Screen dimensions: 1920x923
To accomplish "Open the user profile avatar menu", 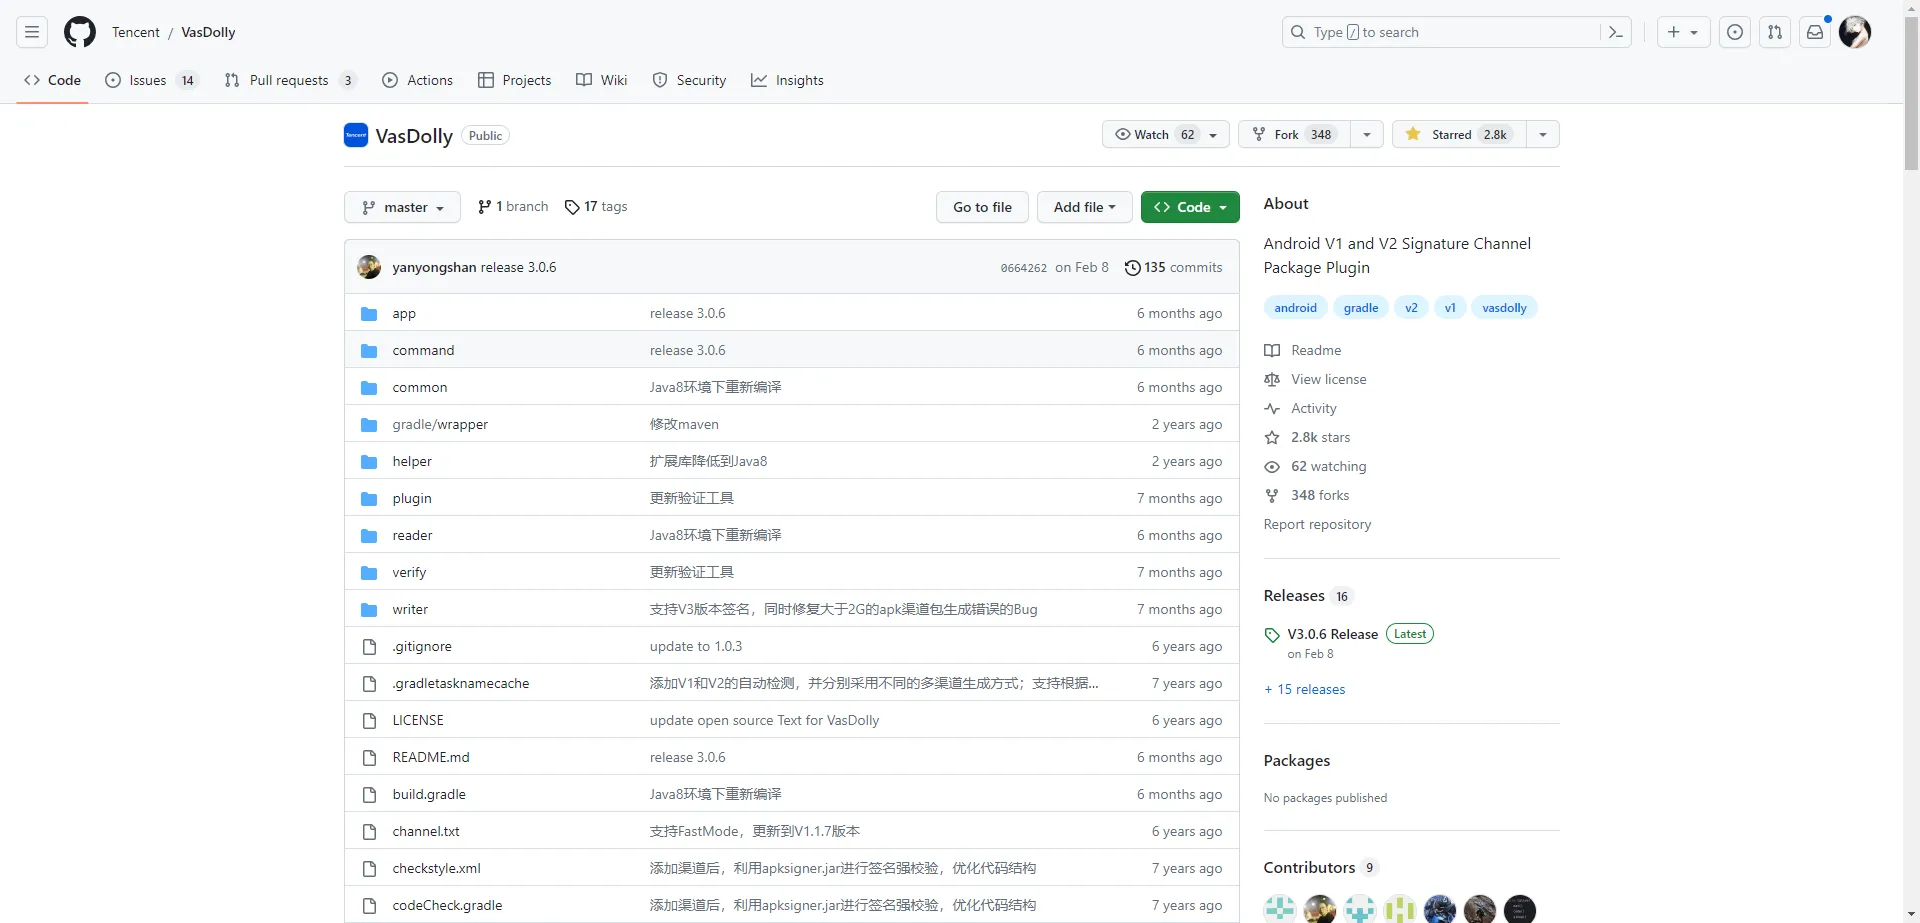I will [1855, 32].
